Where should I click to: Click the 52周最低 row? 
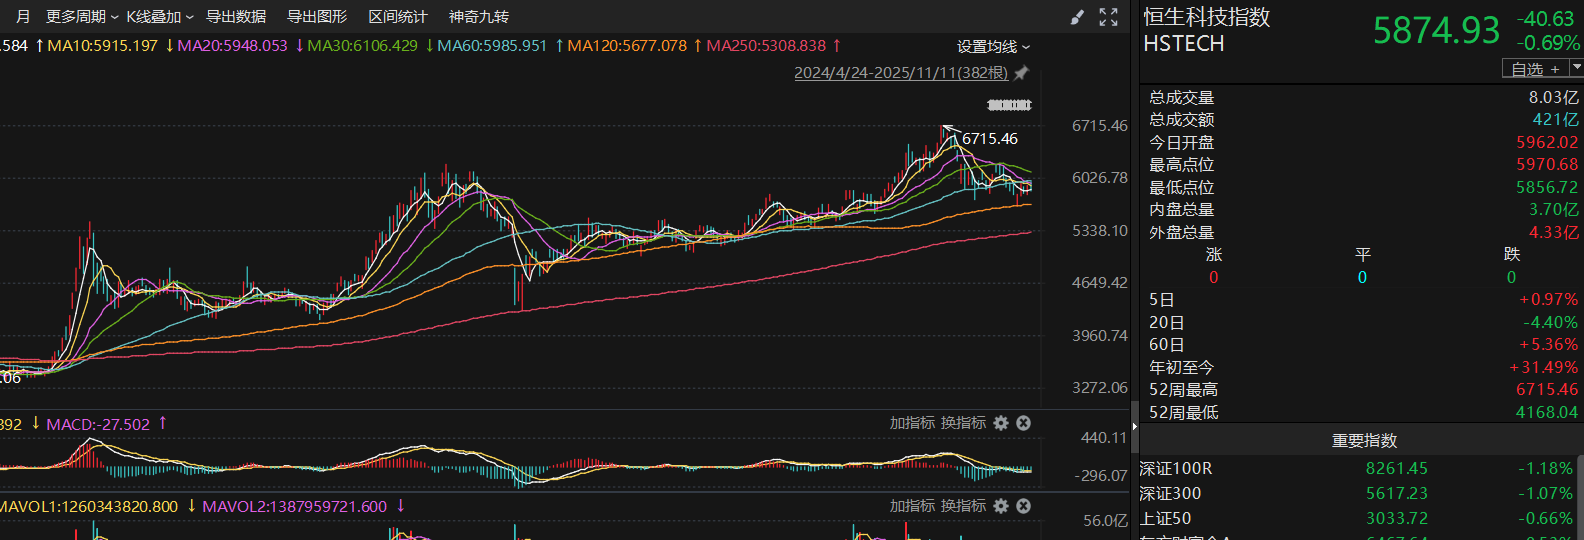click(1363, 412)
